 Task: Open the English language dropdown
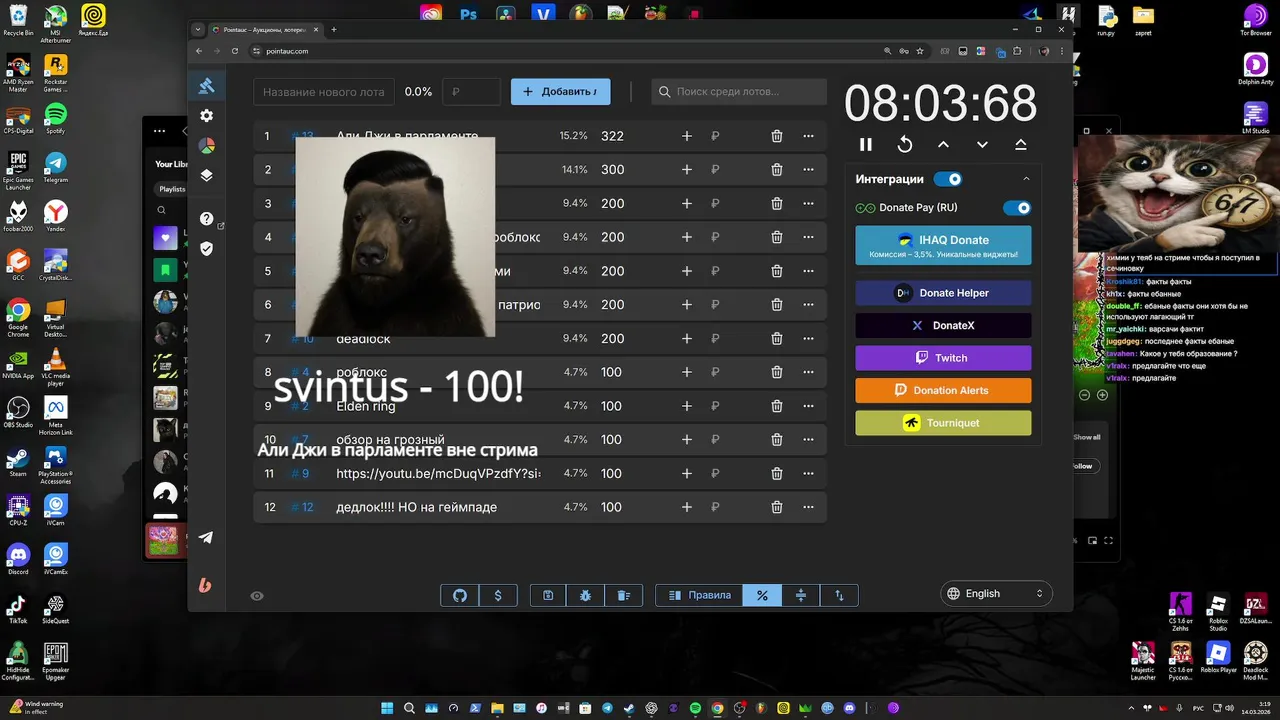tap(996, 593)
